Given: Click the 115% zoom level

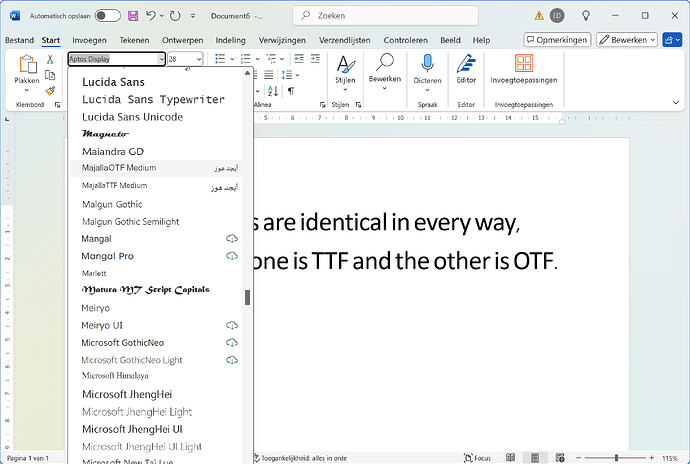Looking at the screenshot, I should pyautogui.click(x=670, y=458).
